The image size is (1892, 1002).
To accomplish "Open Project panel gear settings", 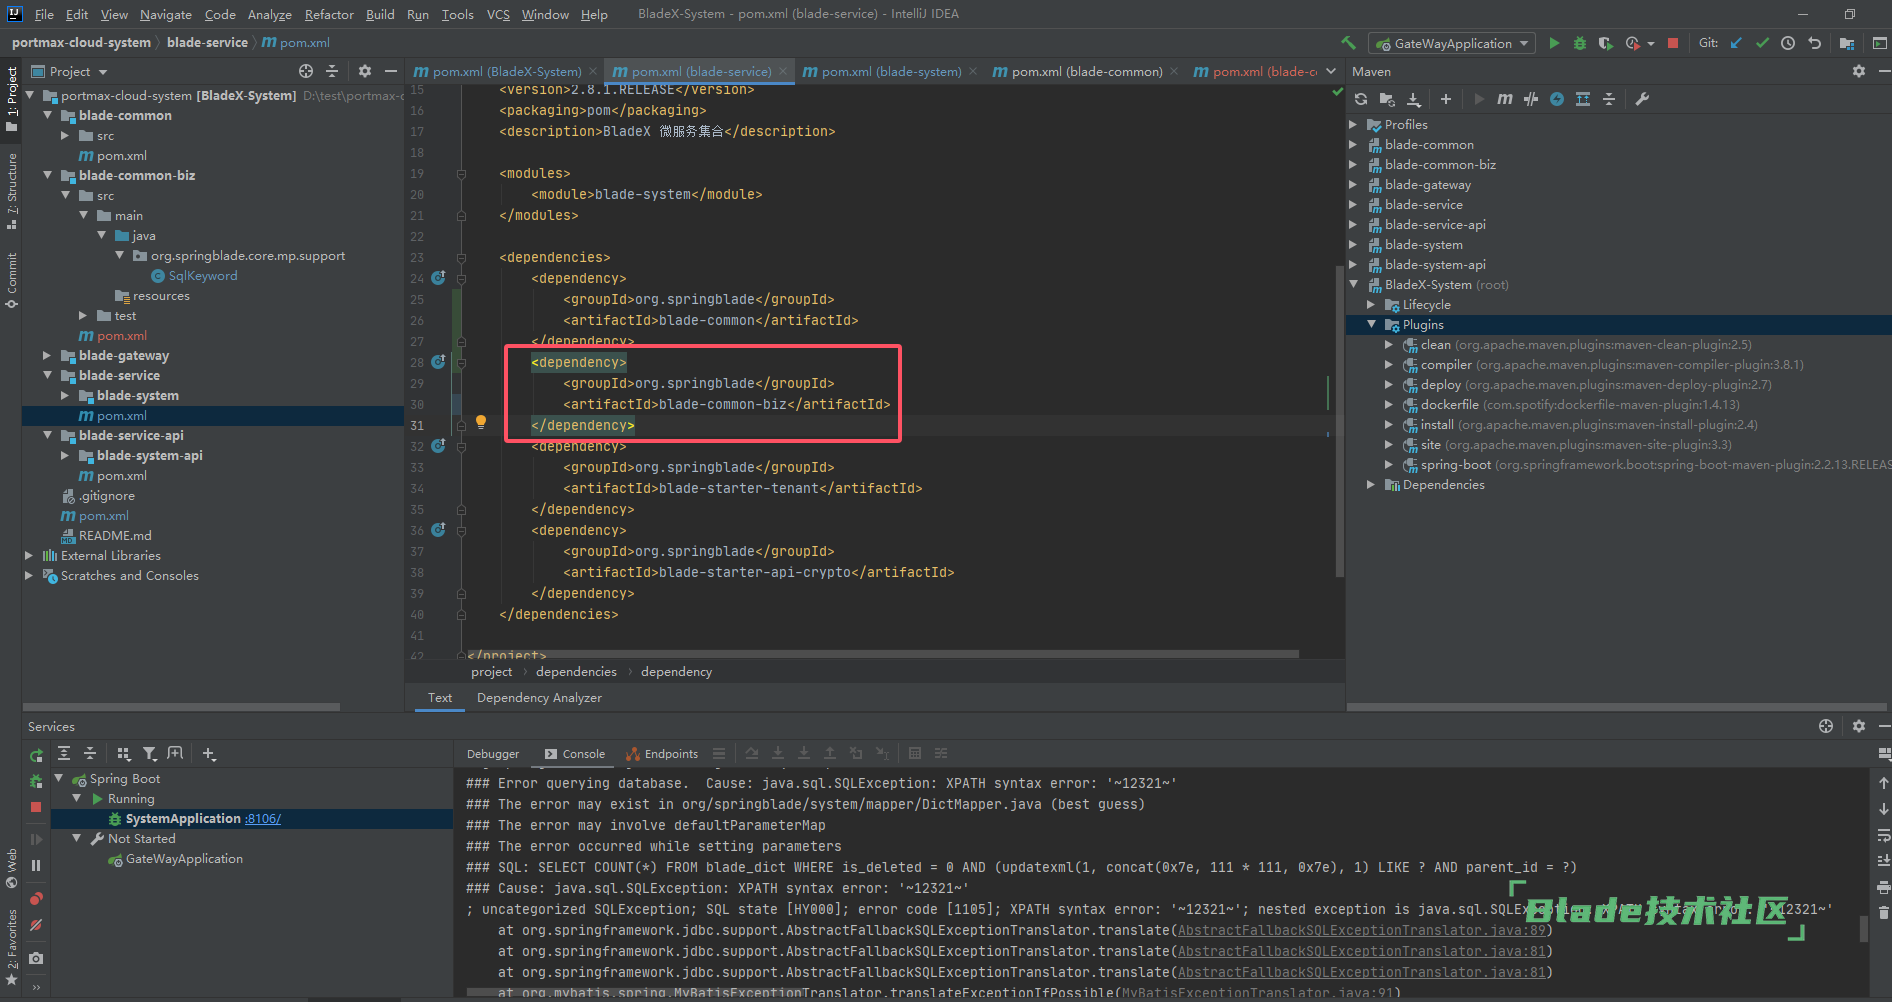I will pyautogui.click(x=365, y=71).
